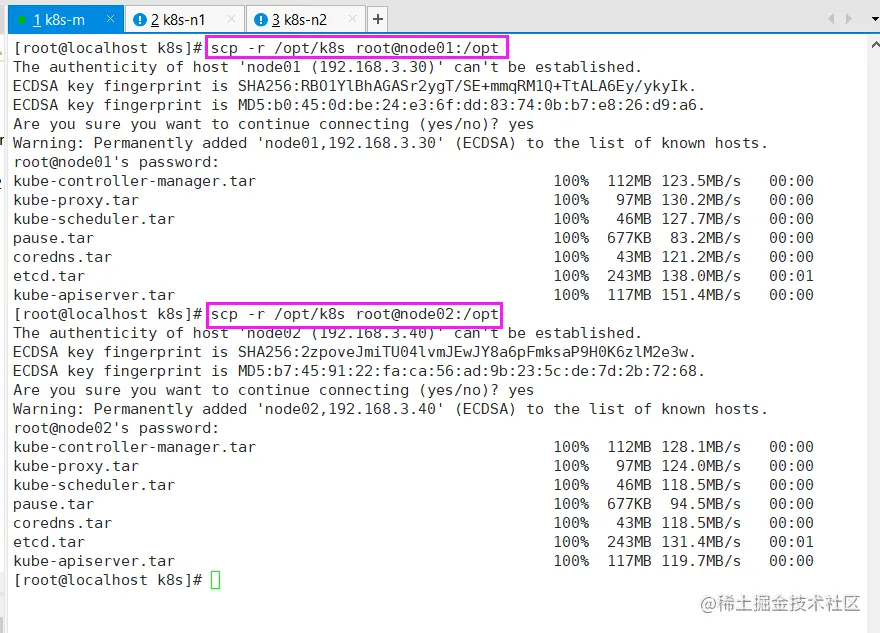Click the blue alert icon on k8s-n1 tab
This screenshot has width=880, height=633.
140,20
